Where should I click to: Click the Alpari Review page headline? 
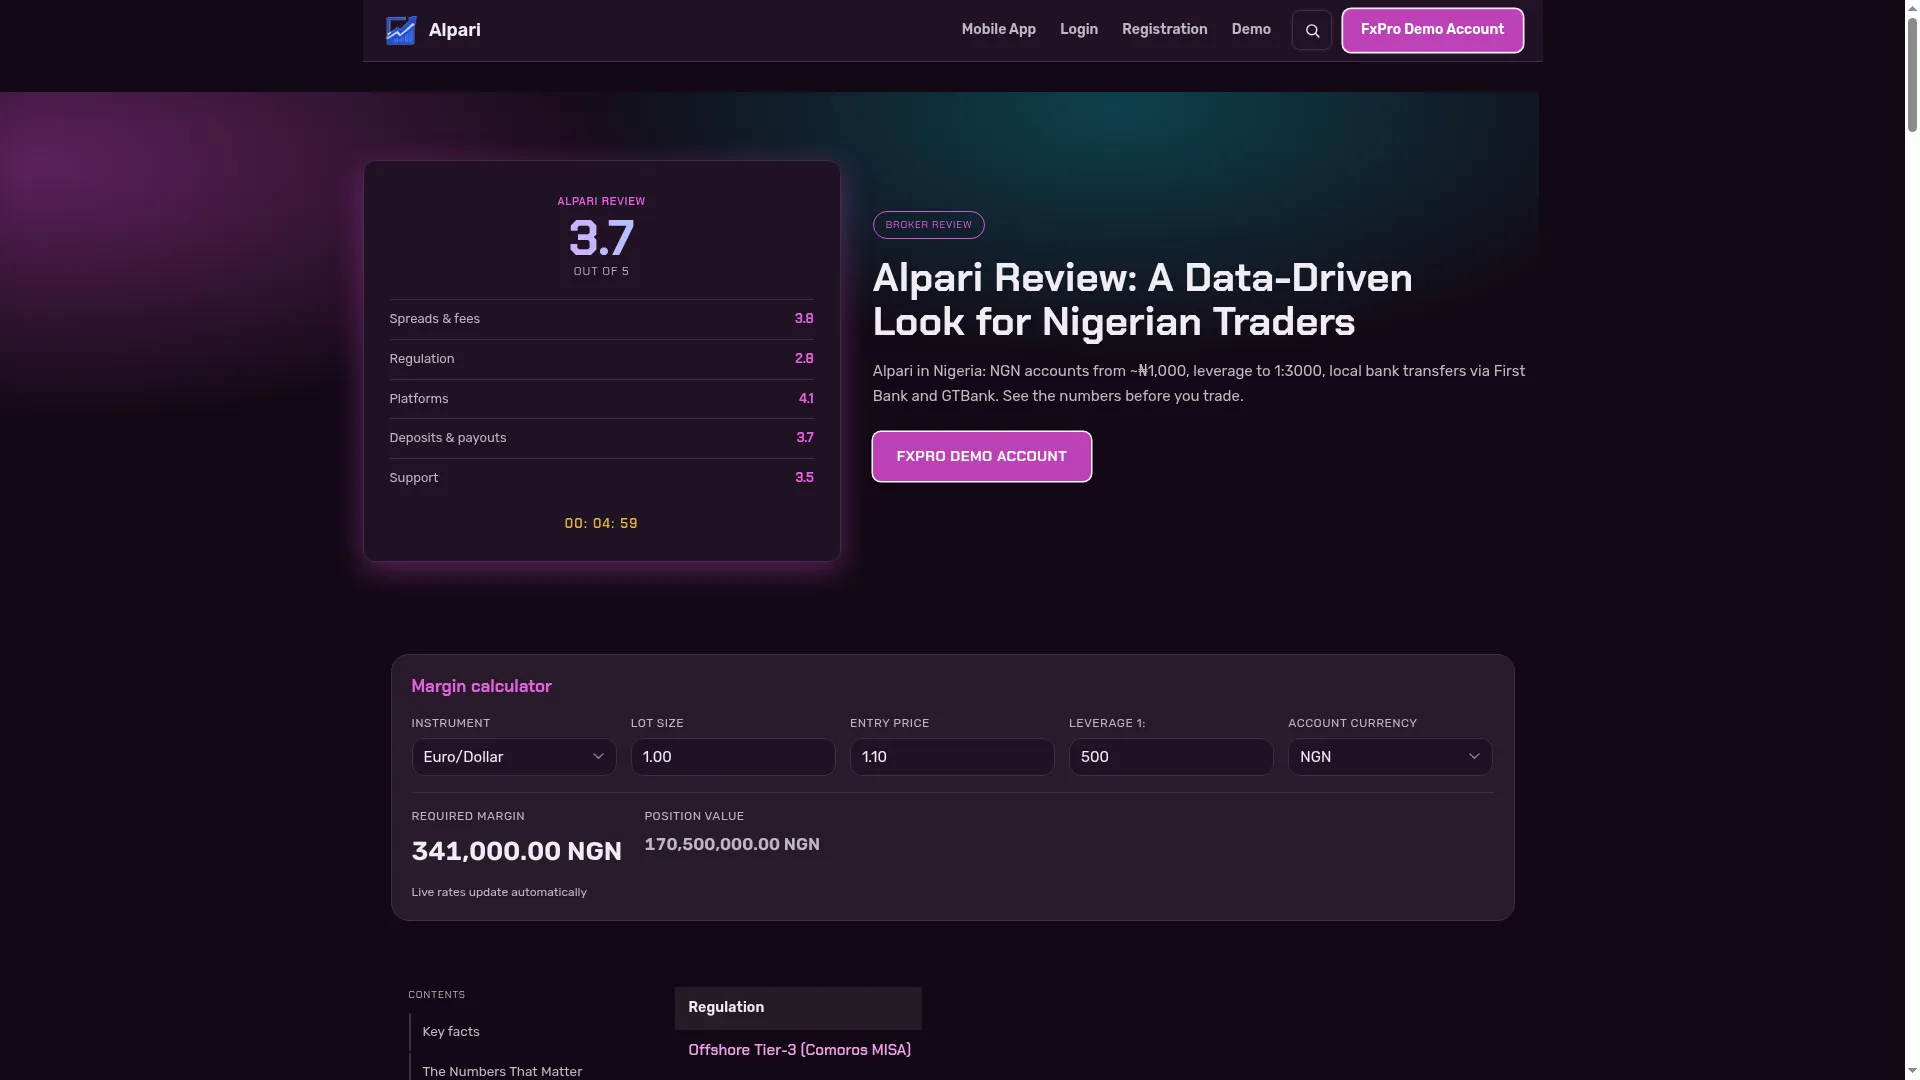(x=1142, y=300)
